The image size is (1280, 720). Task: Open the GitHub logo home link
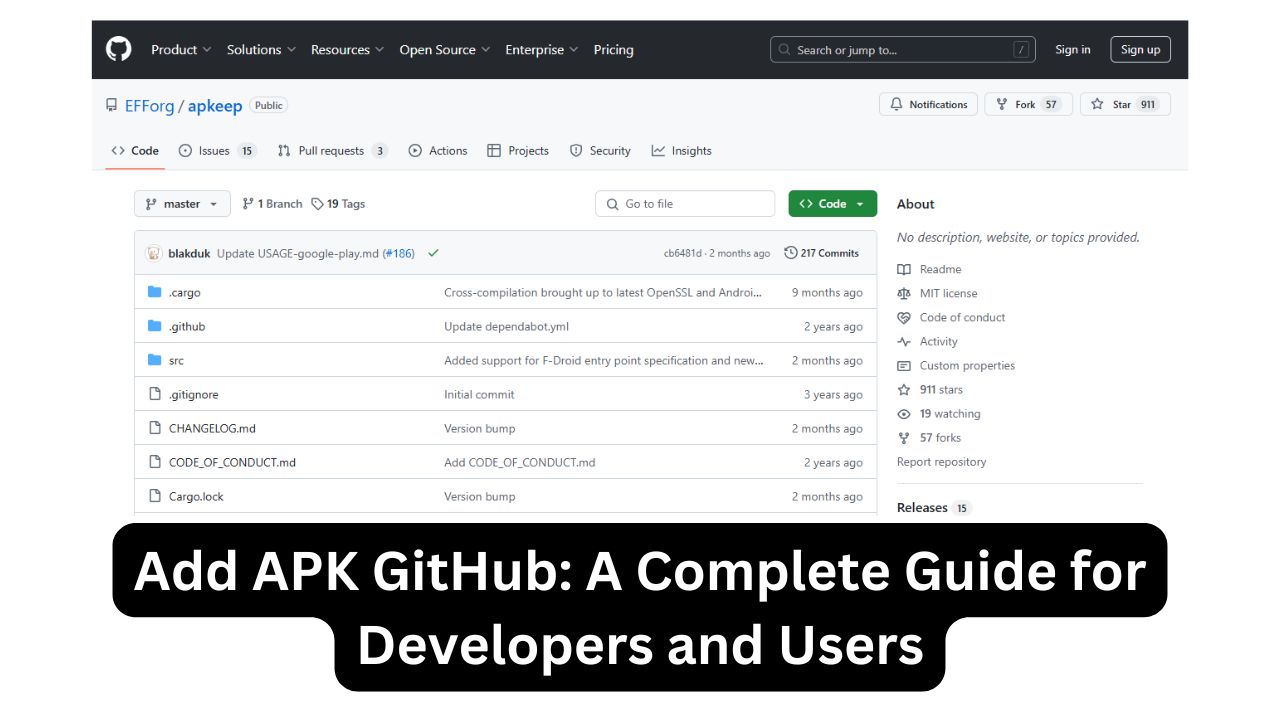pyautogui.click(x=119, y=49)
